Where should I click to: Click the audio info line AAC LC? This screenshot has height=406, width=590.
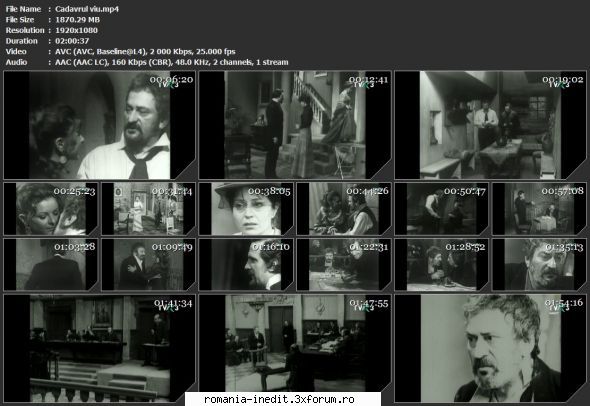[x=172, y=62]
